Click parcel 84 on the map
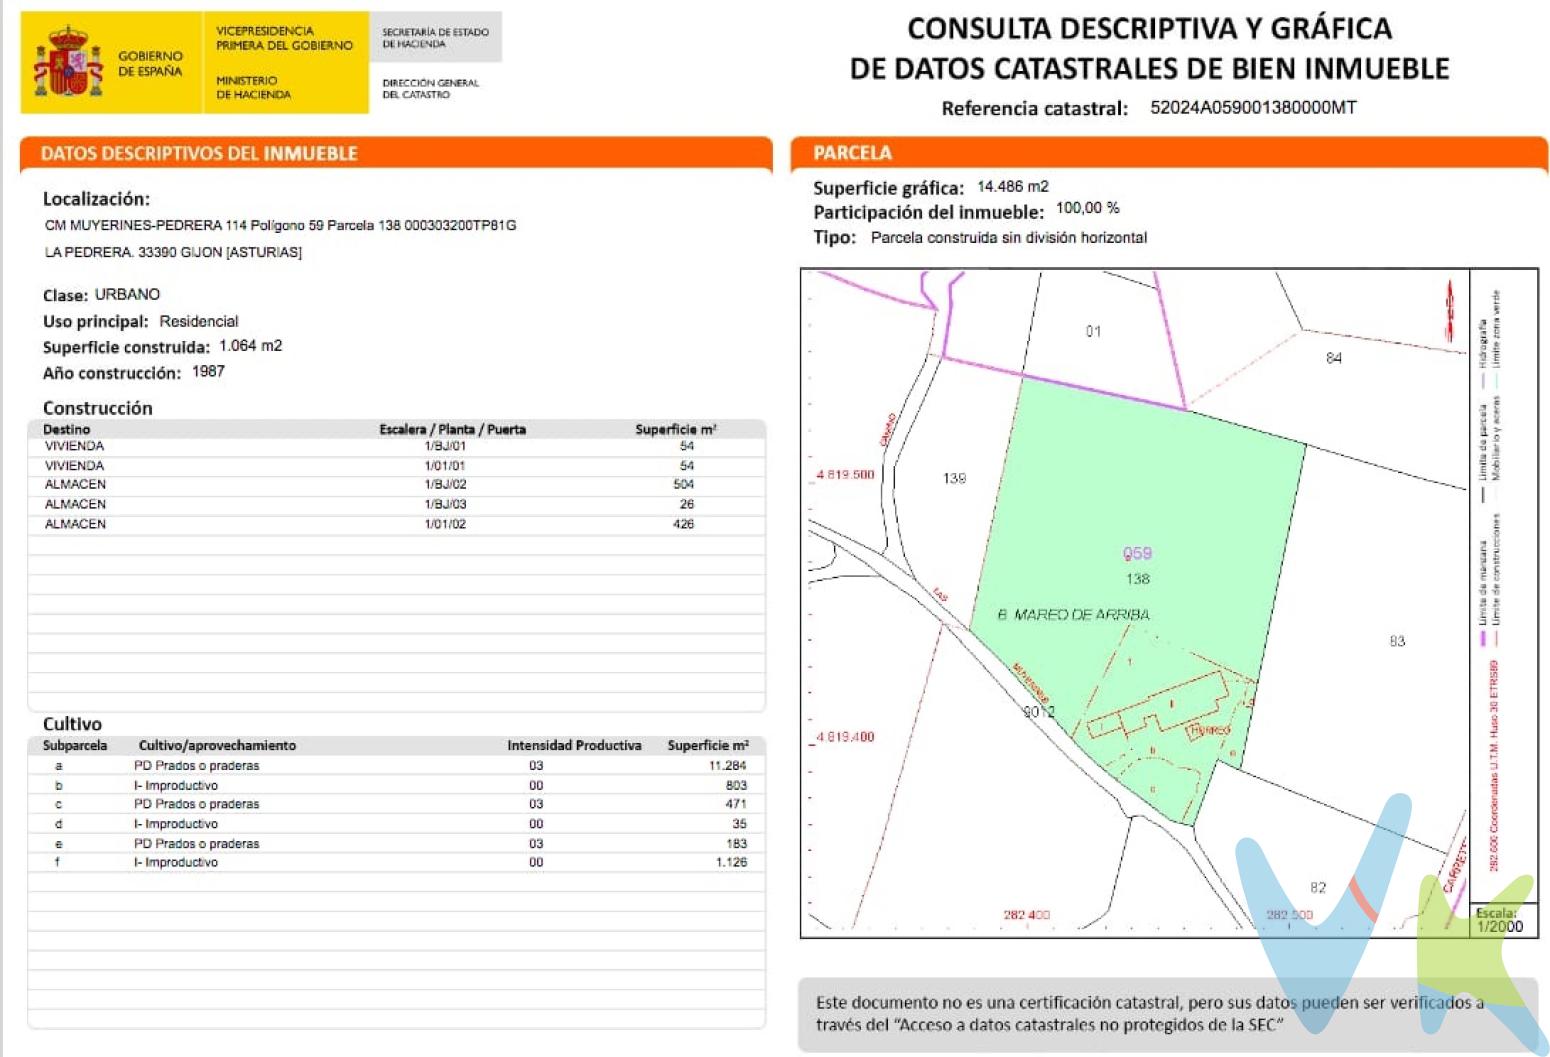 point(1333,358)
